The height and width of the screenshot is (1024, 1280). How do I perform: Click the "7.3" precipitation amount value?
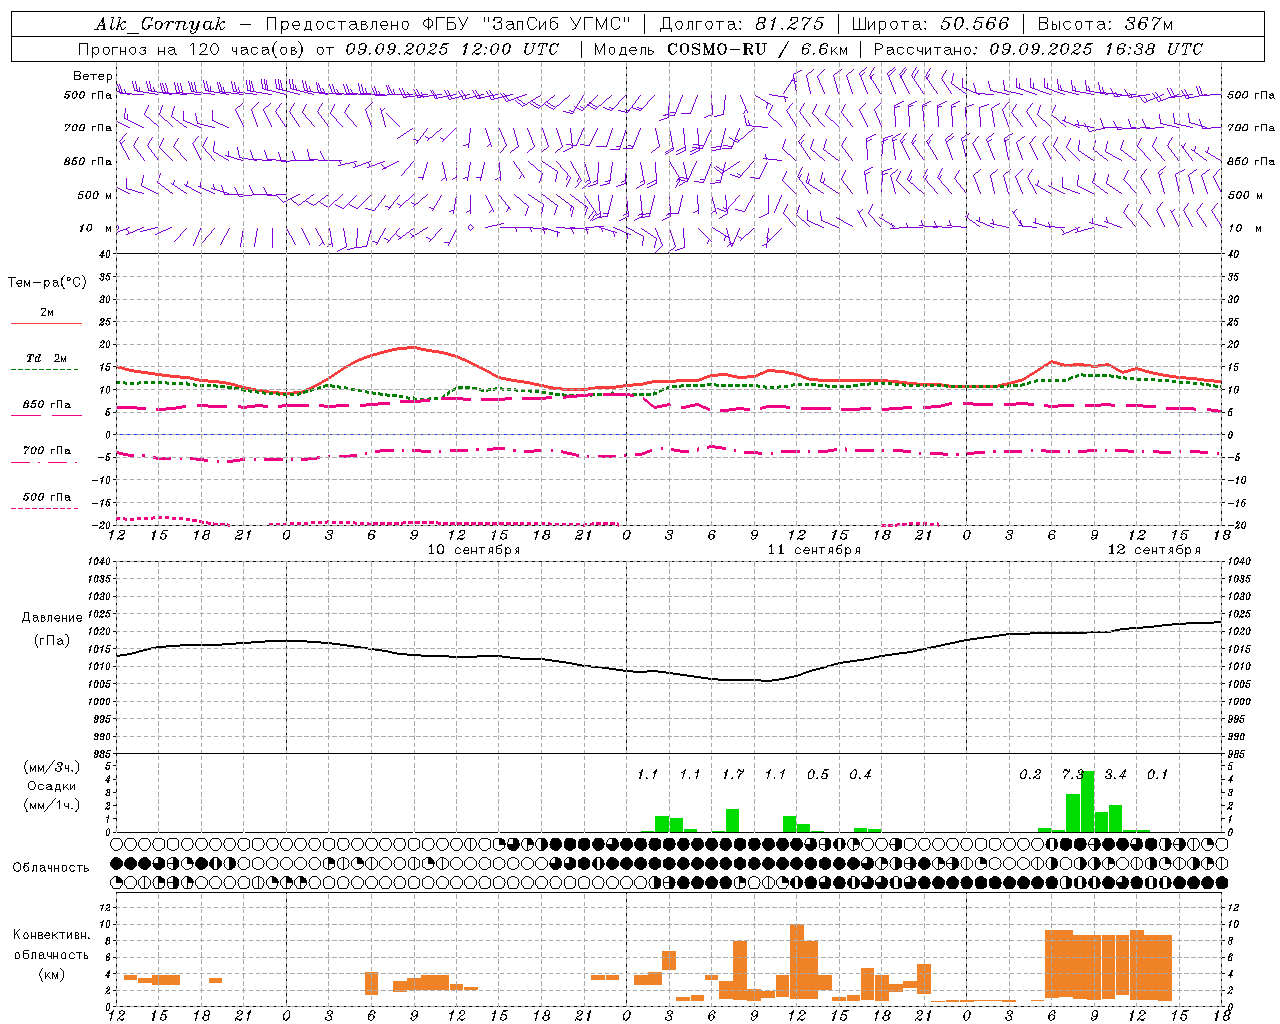click(1073, 774)
